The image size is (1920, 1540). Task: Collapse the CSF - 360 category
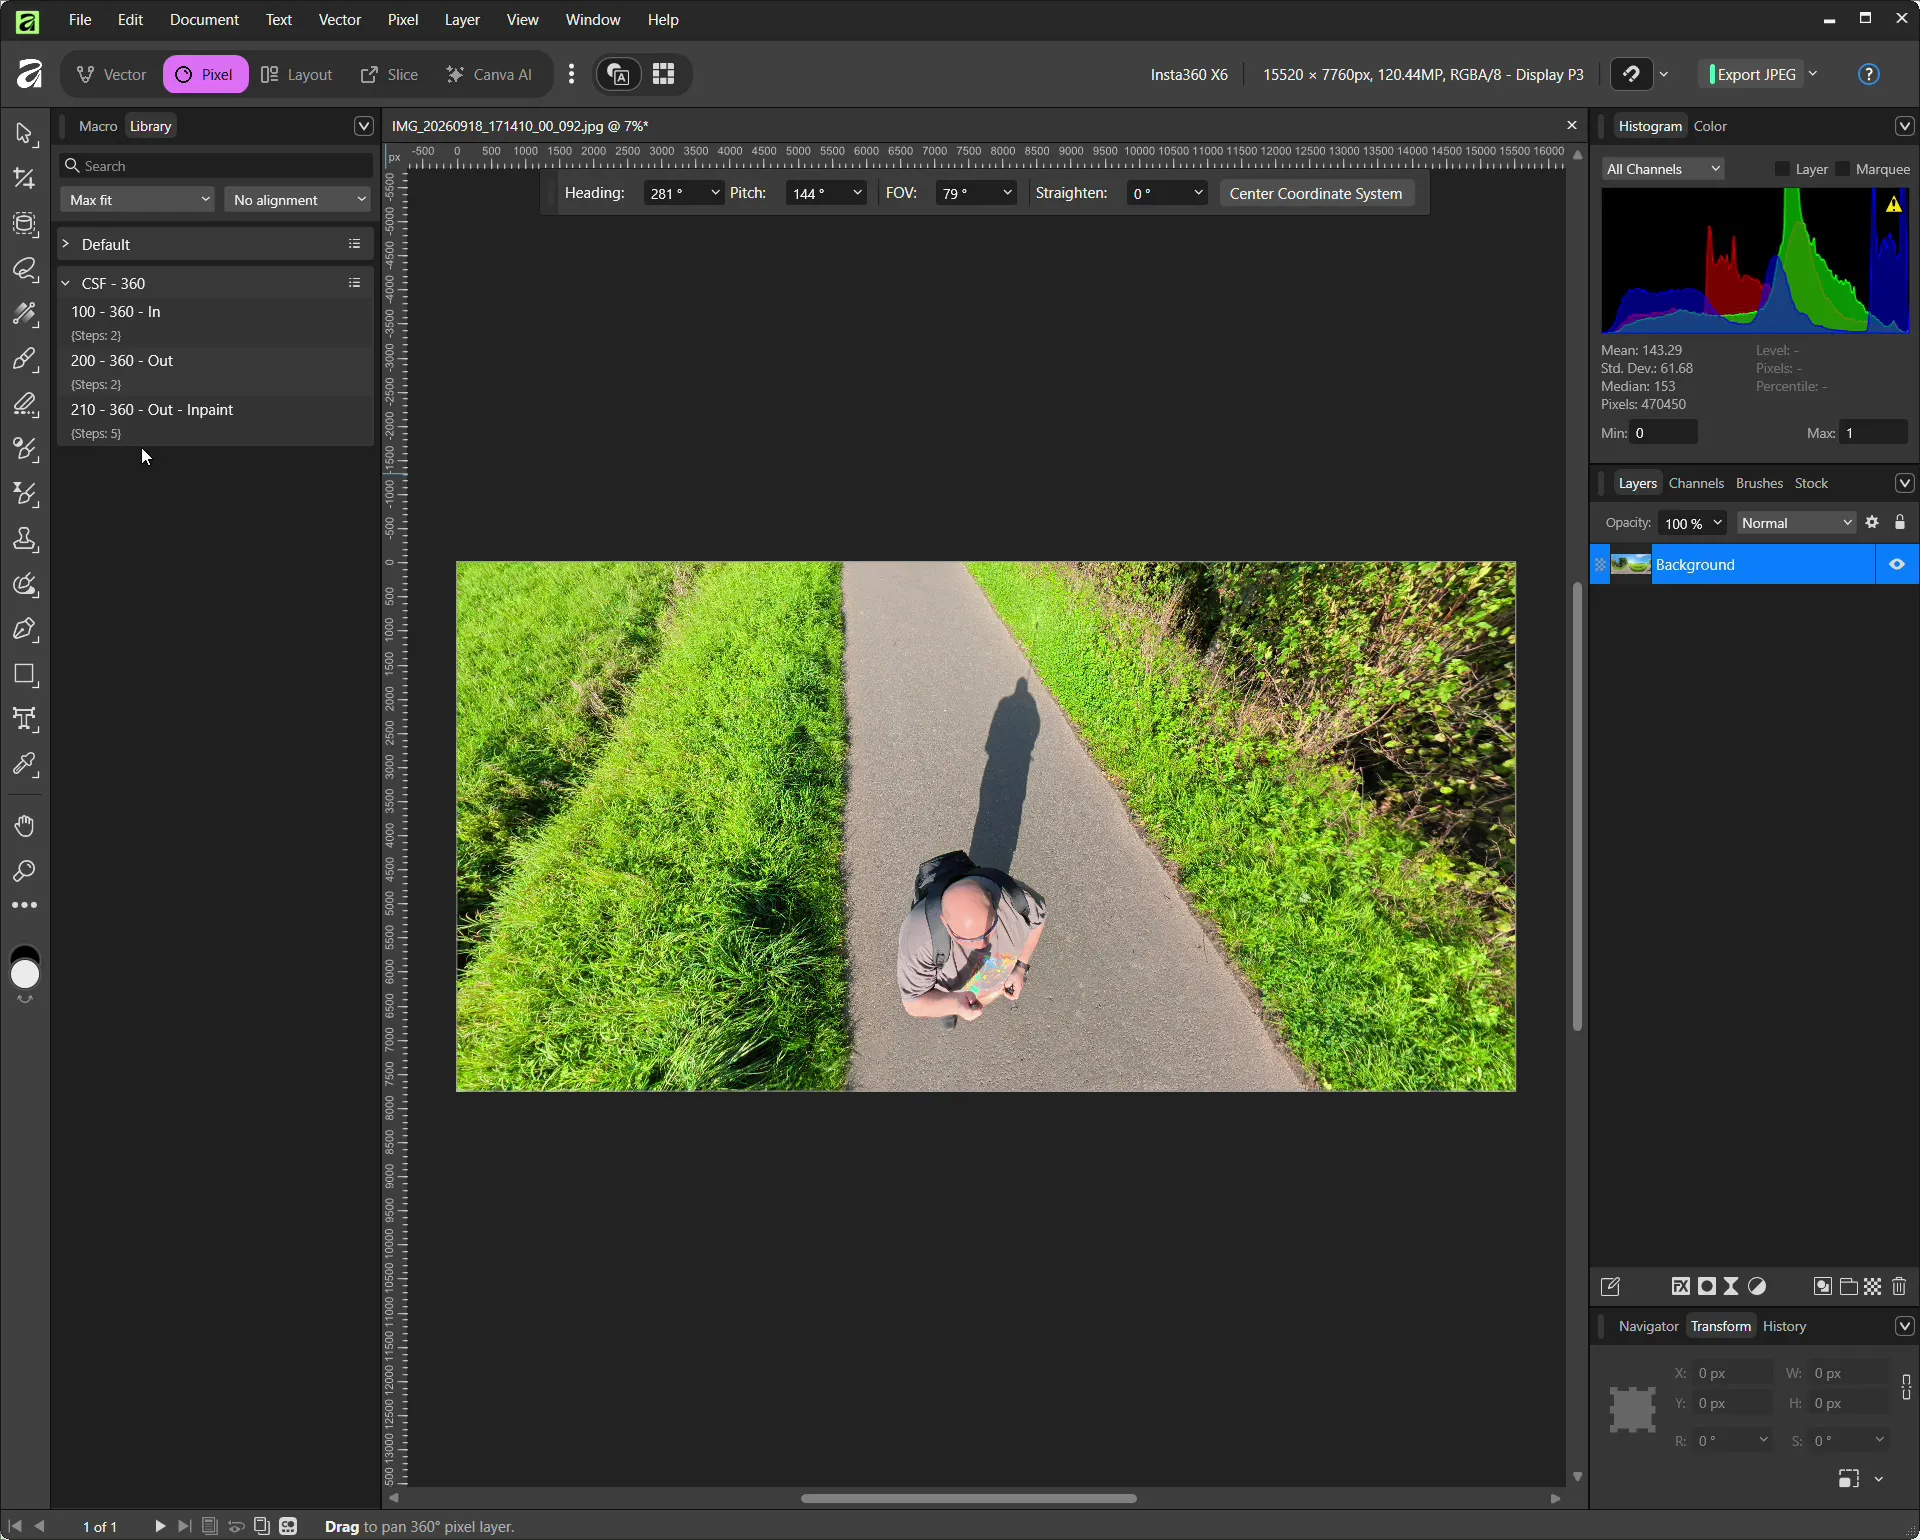66,283
